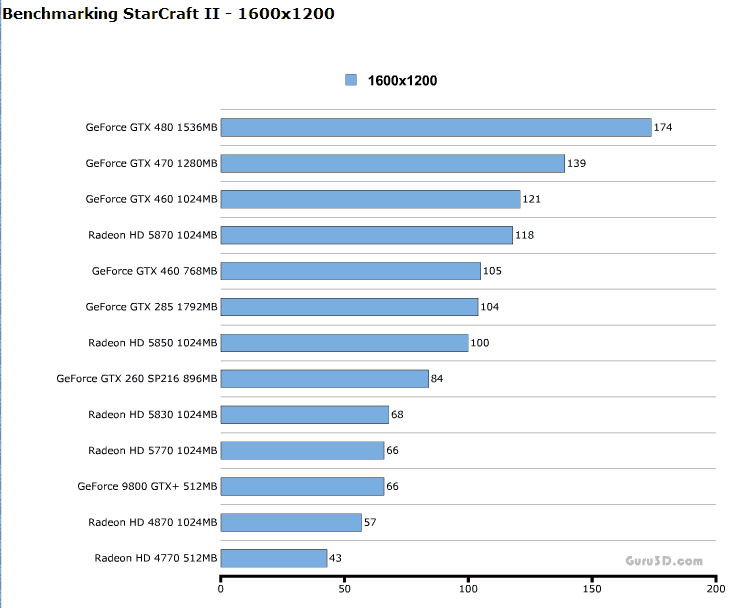Select the Radeon HD 4770 512MB bar
The width and height of the screenshot is (744, 608).
point(274,558)
